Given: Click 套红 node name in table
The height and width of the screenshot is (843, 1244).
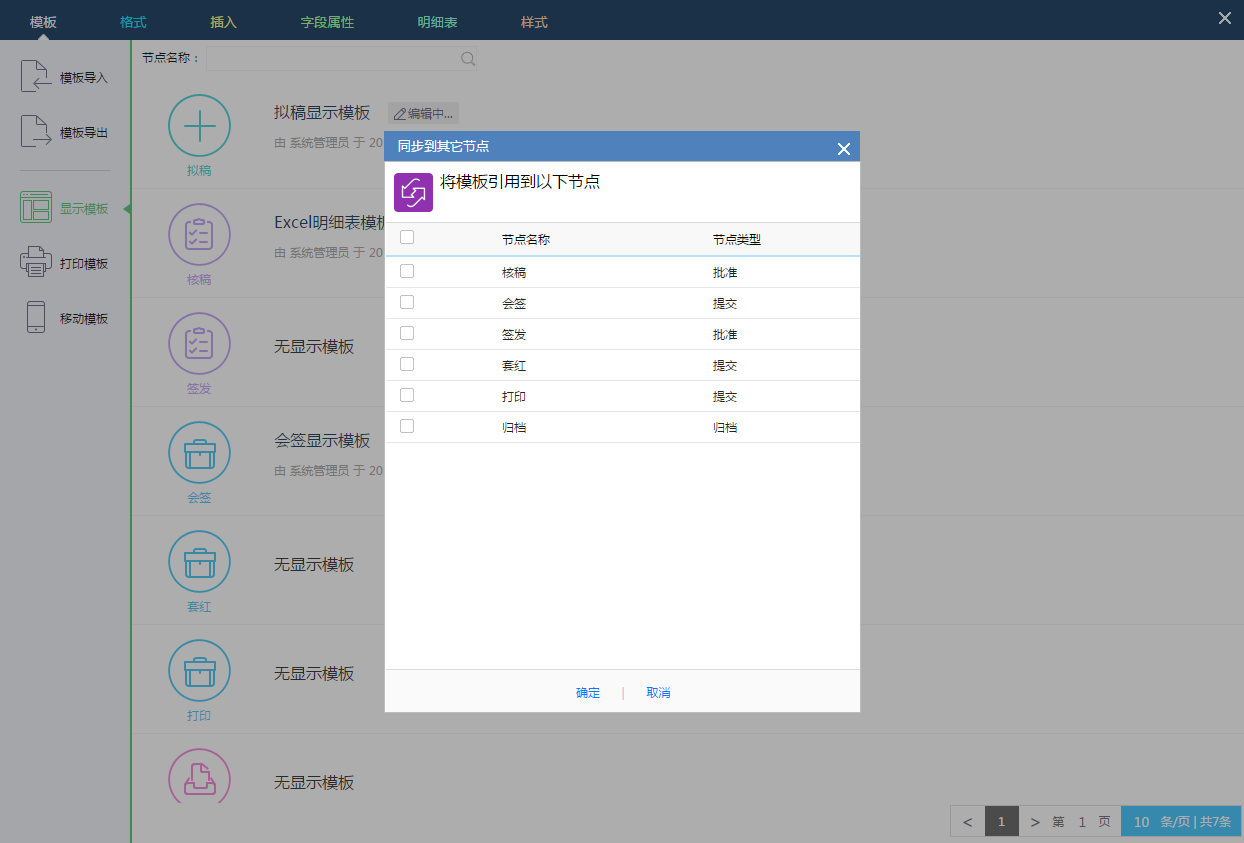Looking at the screenshot, I should (x=514, y=366).
